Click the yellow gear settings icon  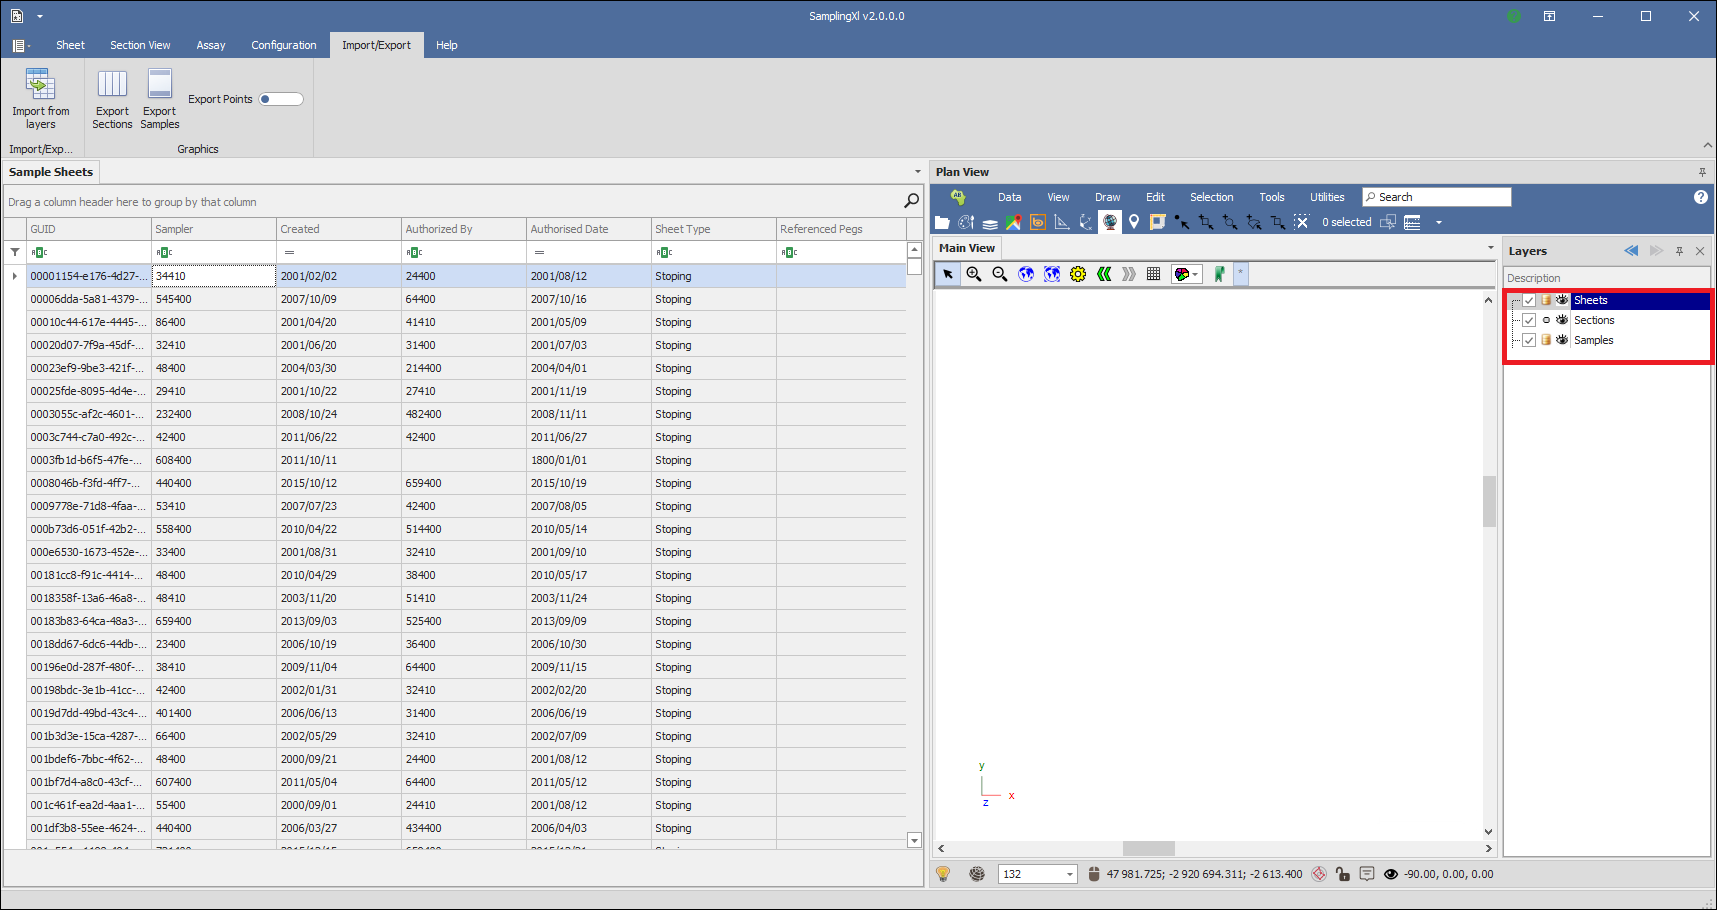click(x=1078, y=274)
